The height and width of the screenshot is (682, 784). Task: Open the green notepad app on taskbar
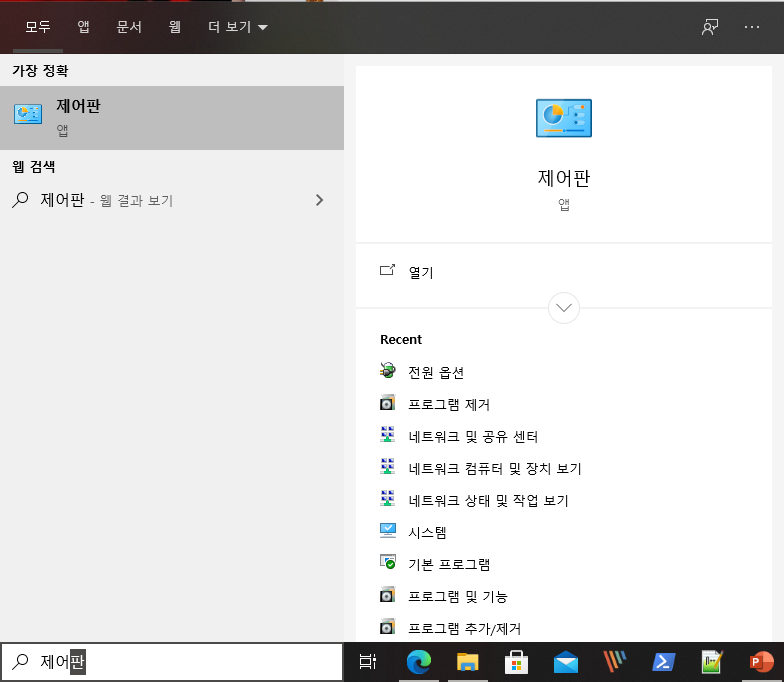coord(712,662)
